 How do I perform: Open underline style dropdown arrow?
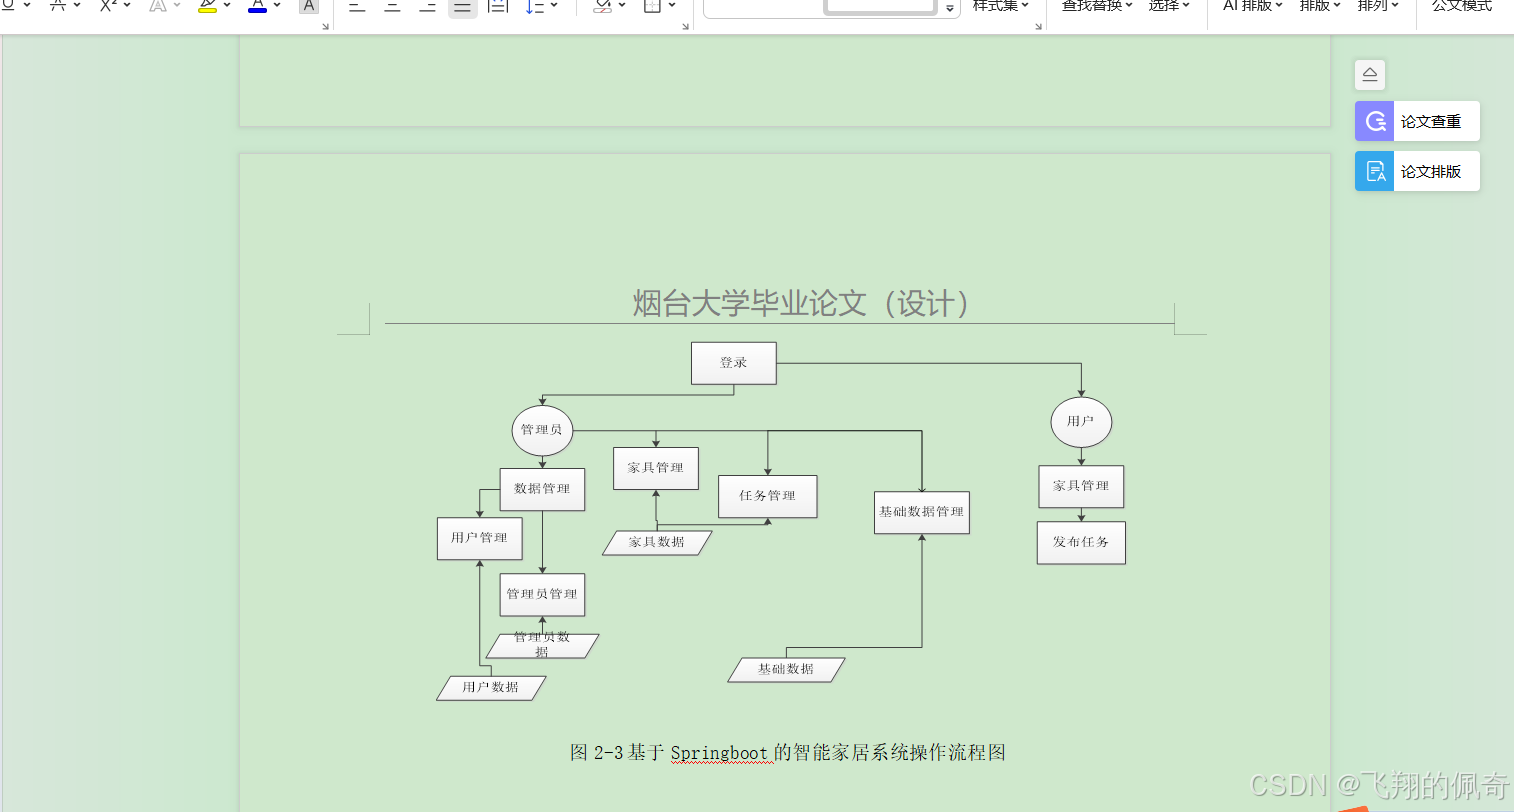27,5
